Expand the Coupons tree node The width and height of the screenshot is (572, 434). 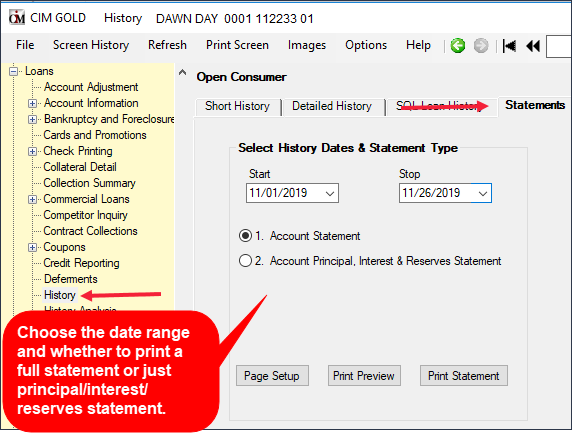pyautogui.click(x=32, y=247)
